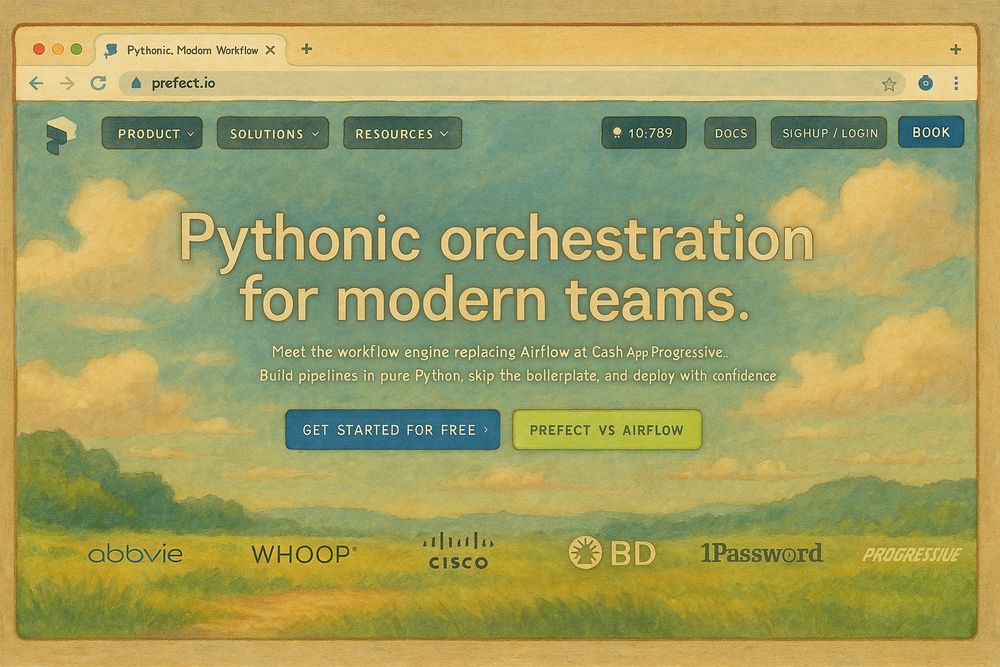Viewport: 1000px width, 667px height.
Task: Click the Prefect favicon on the tab
Action: click(111, 50)
